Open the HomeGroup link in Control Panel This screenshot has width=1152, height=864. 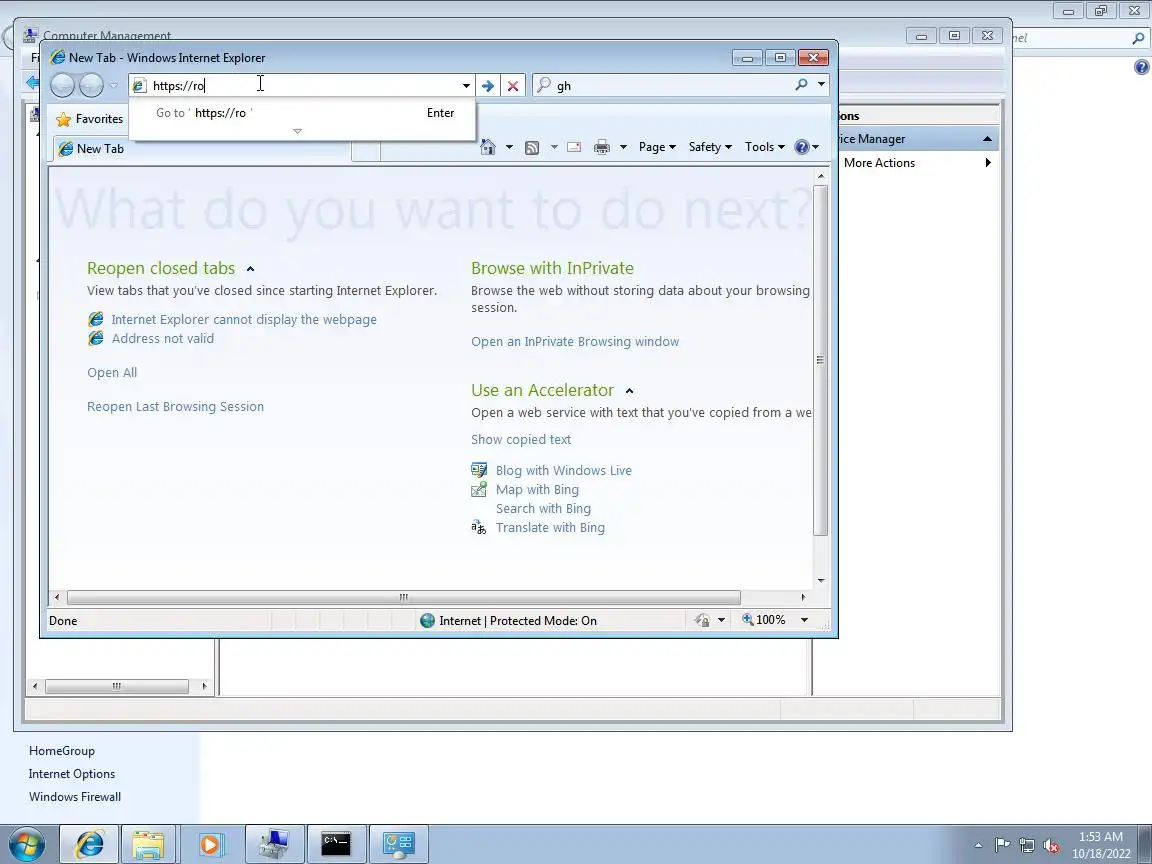click(62, 751)
